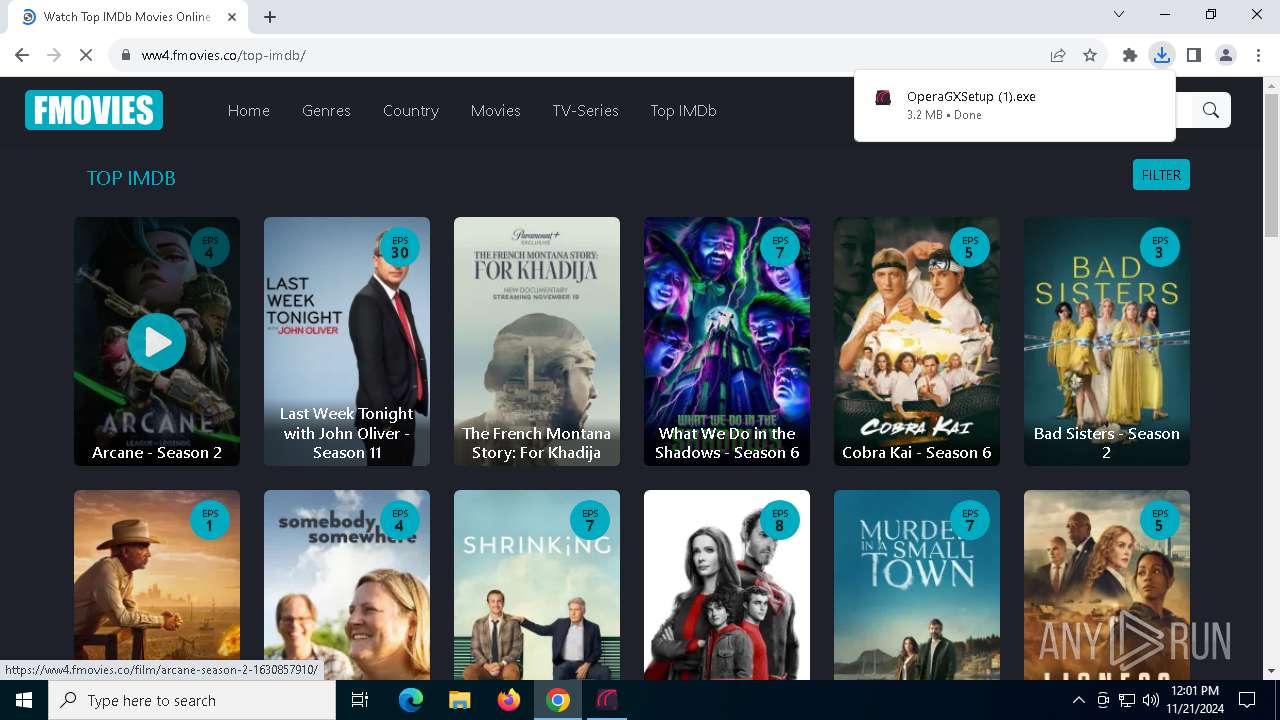Open the Movies section
The image size is (1280, 720).
[496, 111]
